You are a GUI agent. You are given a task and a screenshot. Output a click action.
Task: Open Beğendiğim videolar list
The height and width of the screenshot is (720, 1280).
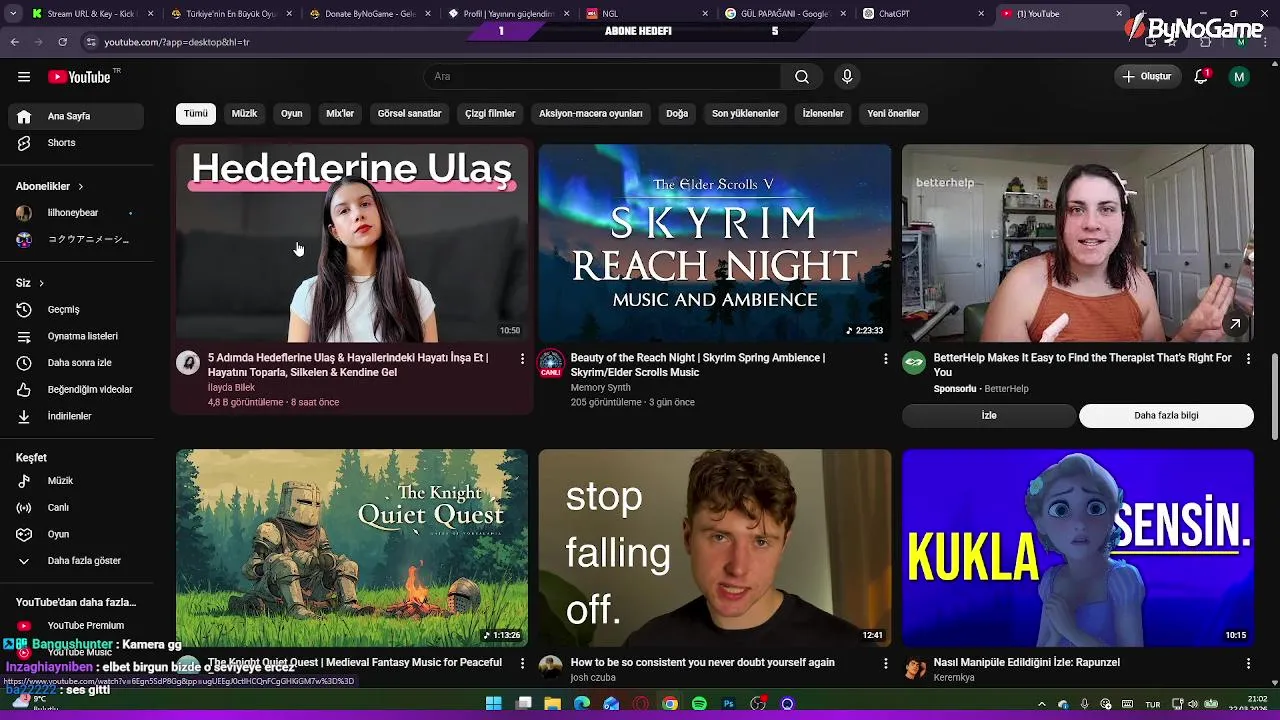click(x=76, y=389)
